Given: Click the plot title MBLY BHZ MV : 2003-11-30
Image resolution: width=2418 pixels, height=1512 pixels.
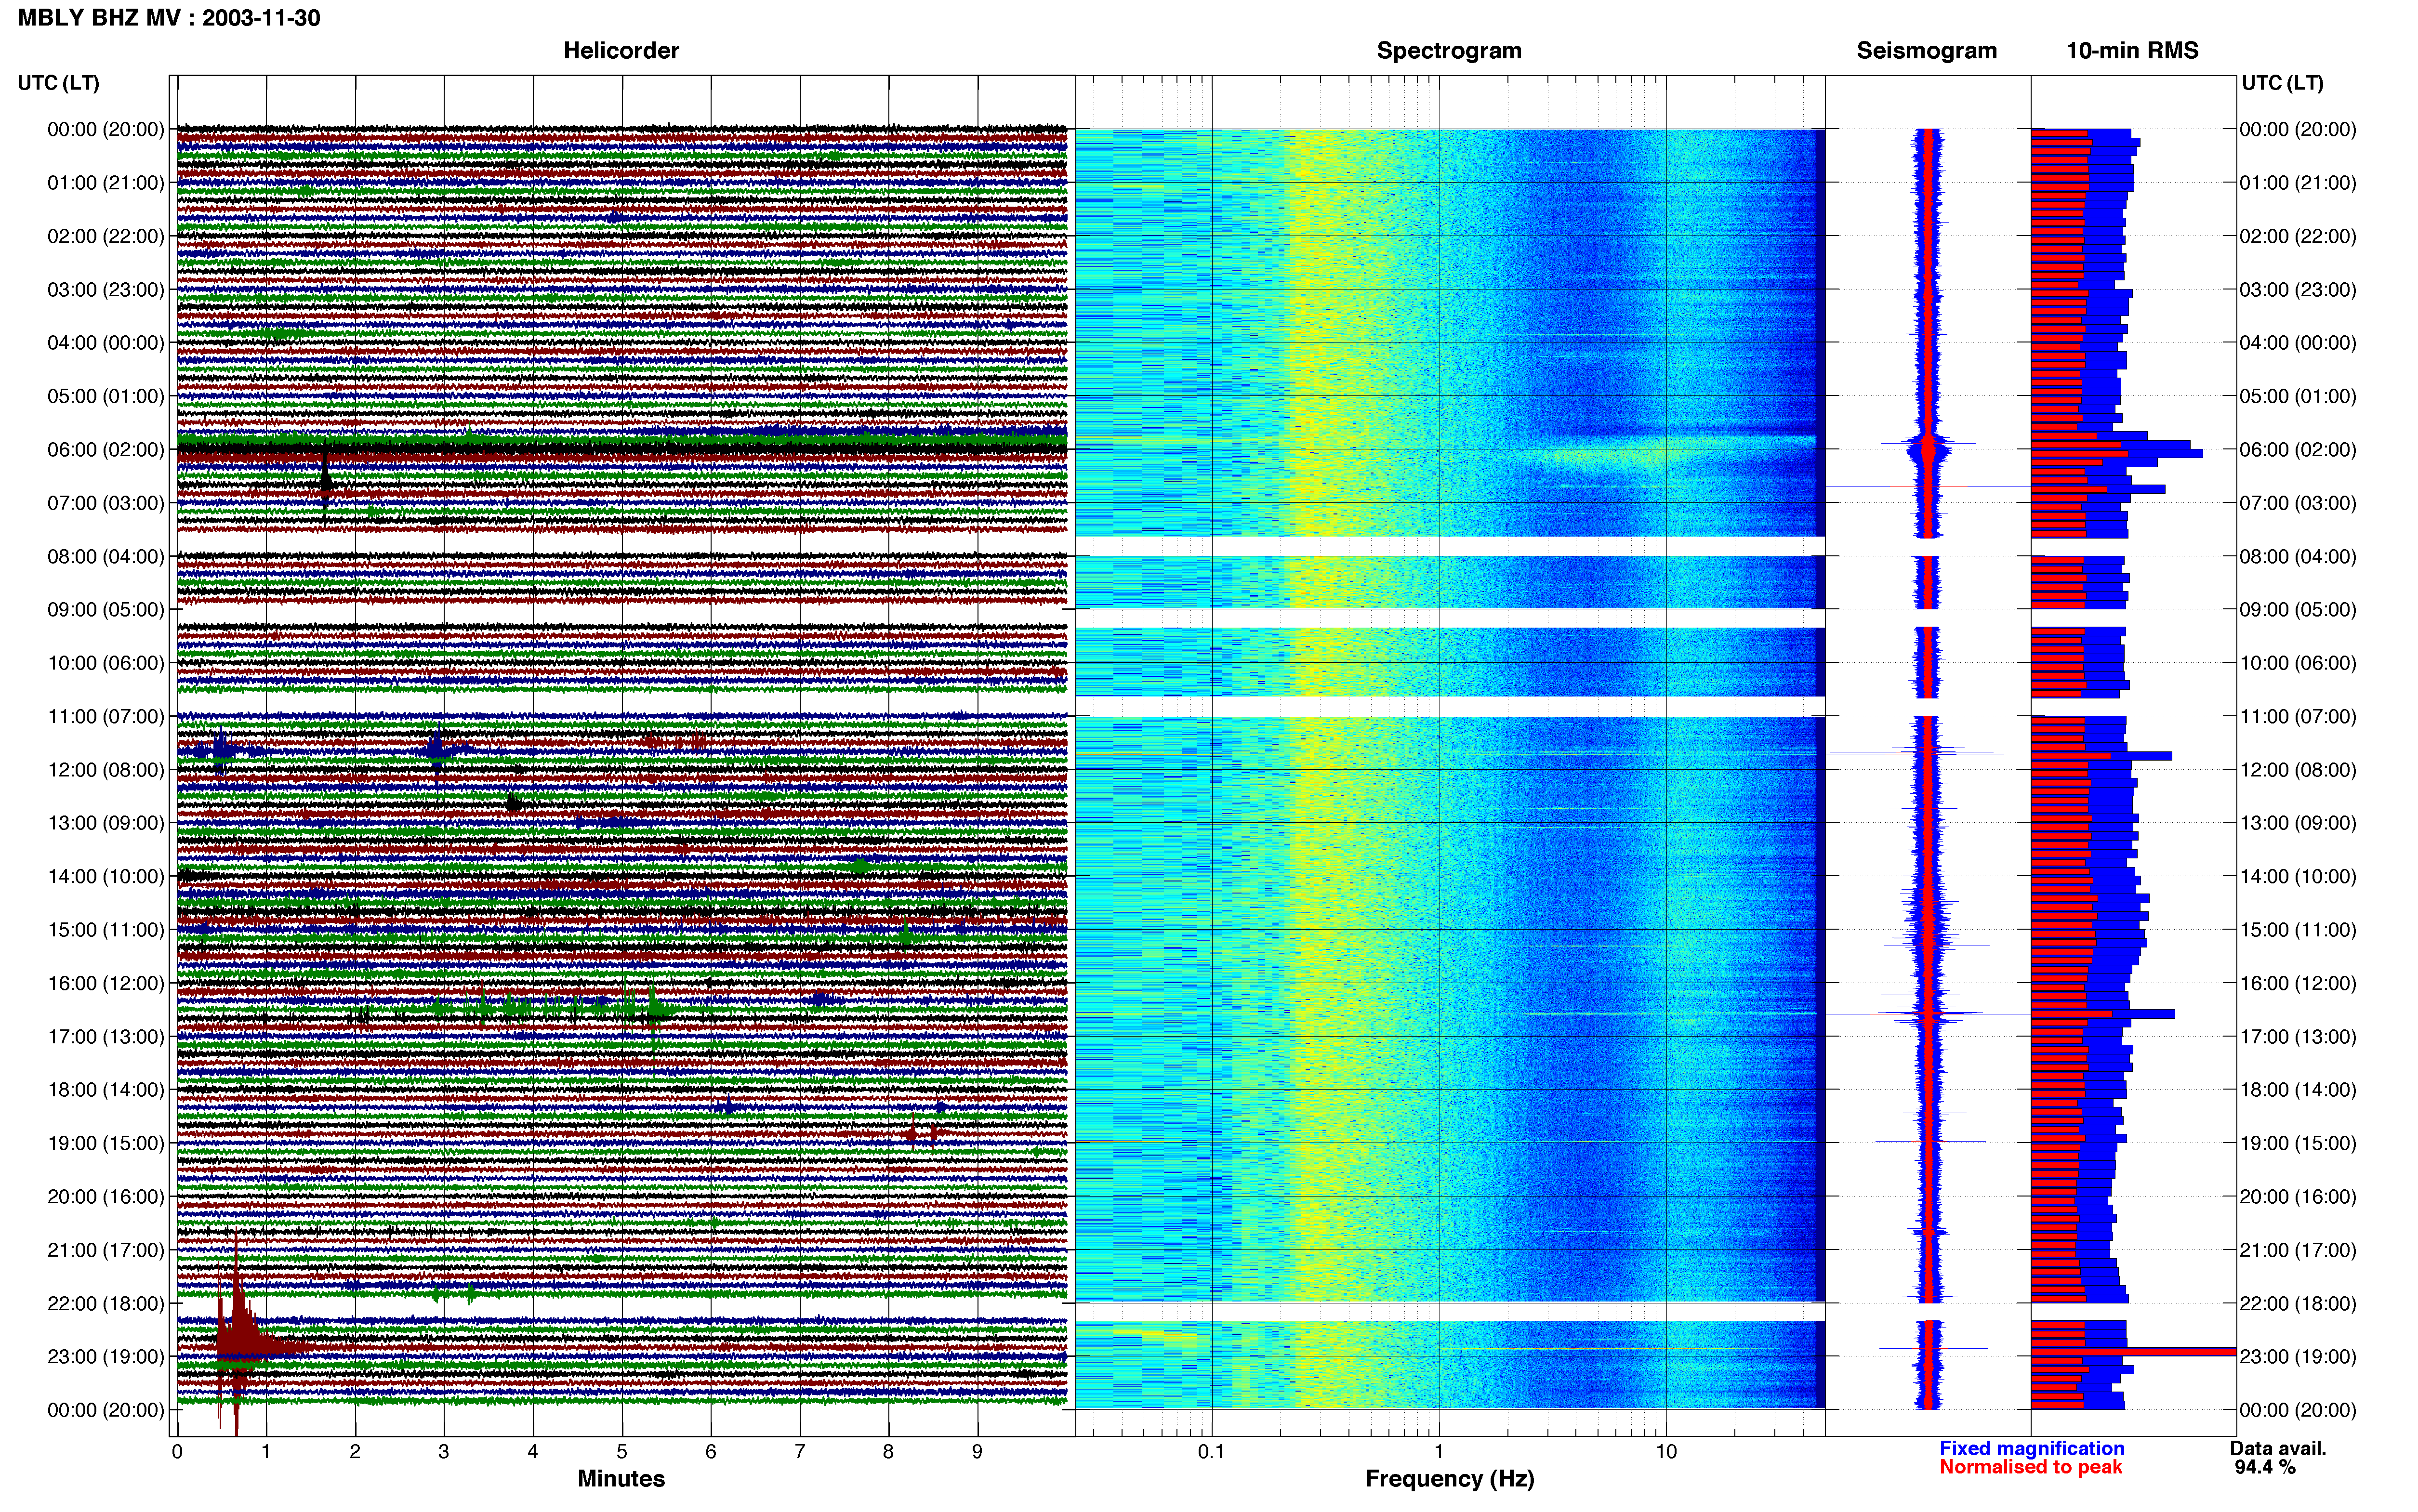Looking at the screenshot, I should 169,18.
